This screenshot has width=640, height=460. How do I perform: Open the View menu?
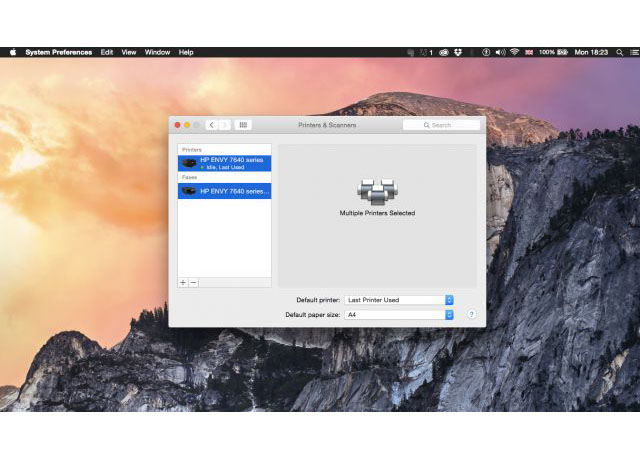[x=129, y=52]
